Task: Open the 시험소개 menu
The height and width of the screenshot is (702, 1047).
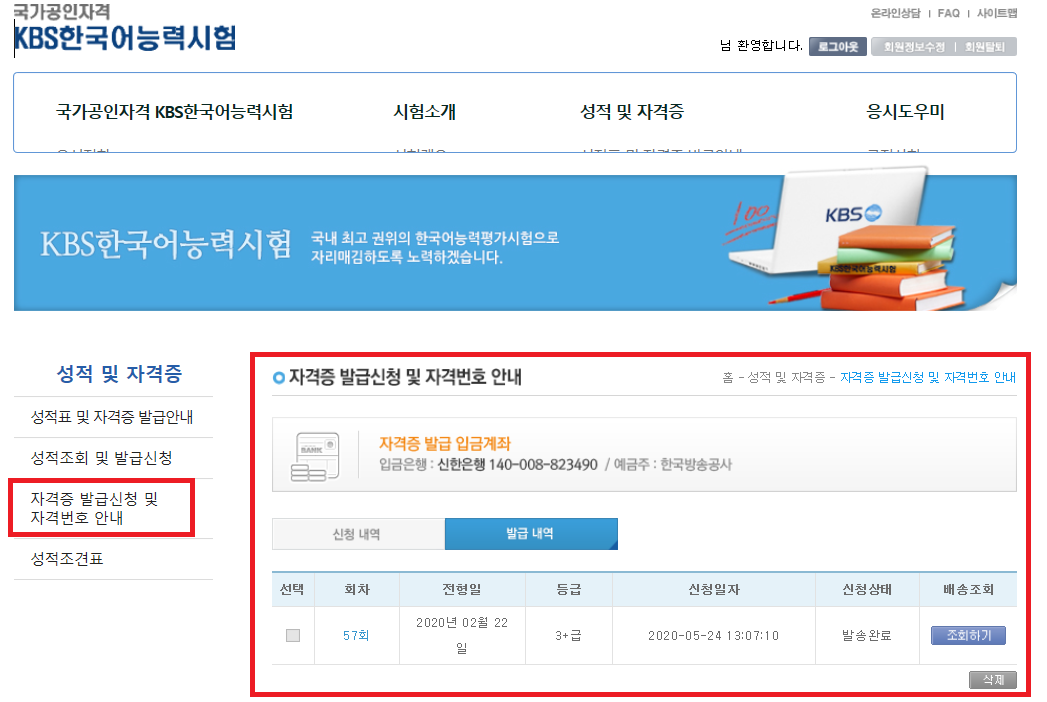Action: click(425, 112)
